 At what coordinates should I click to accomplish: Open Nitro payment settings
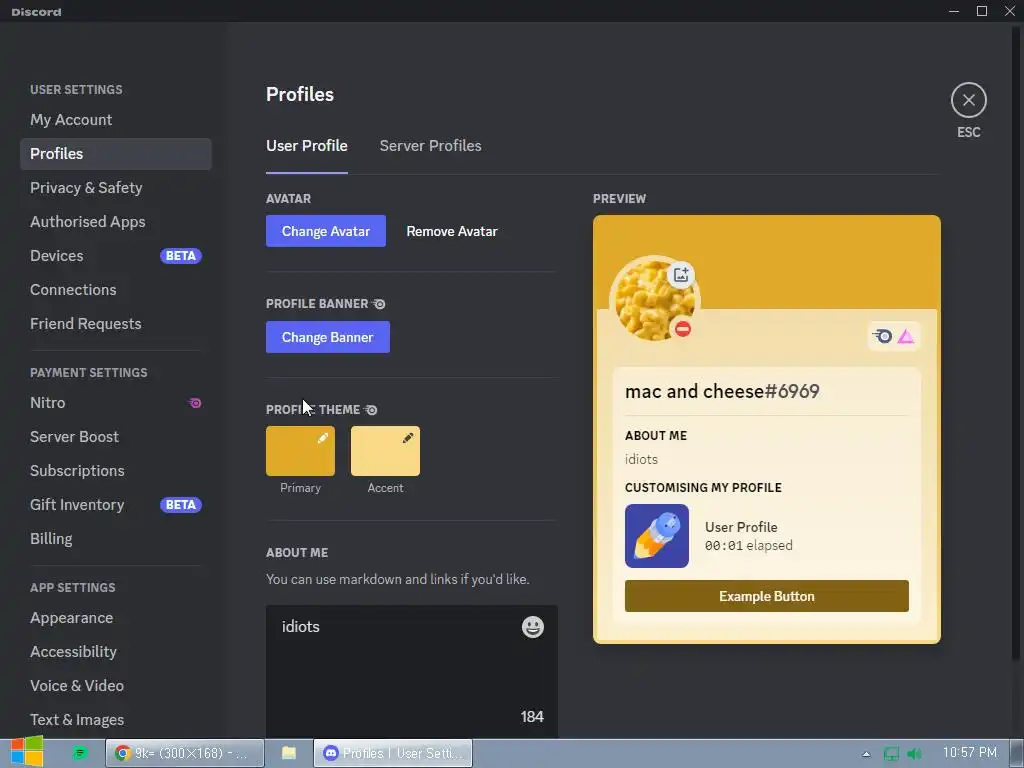point(116,402)
